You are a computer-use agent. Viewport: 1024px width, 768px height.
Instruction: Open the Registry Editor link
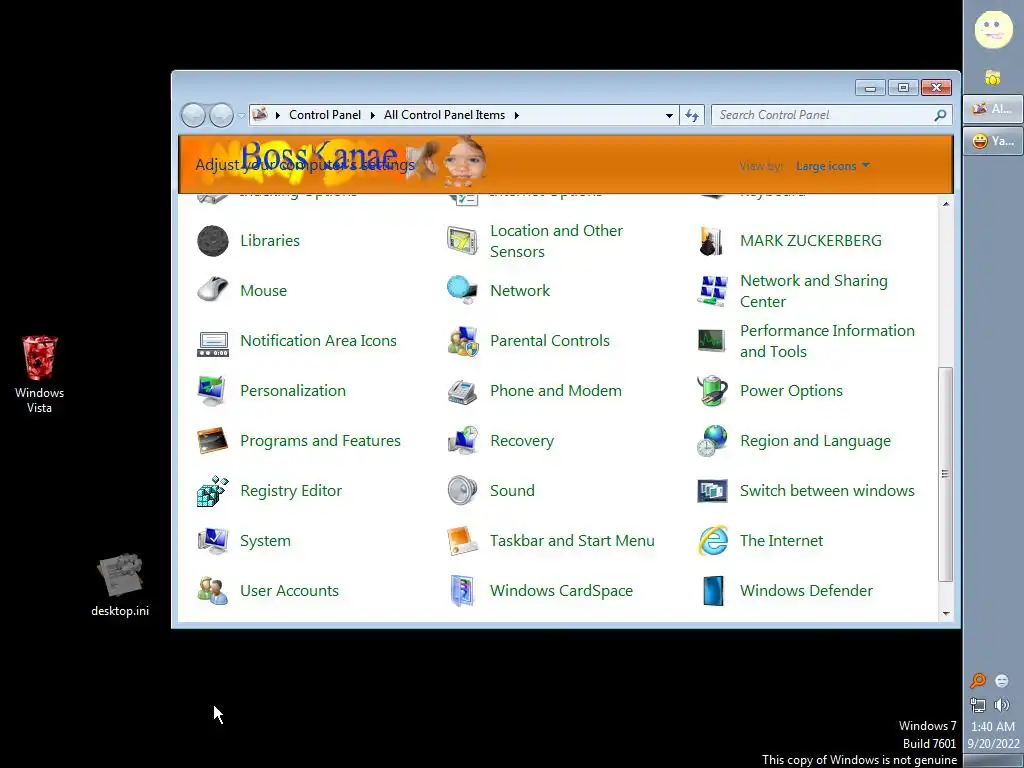coord(291,491)
